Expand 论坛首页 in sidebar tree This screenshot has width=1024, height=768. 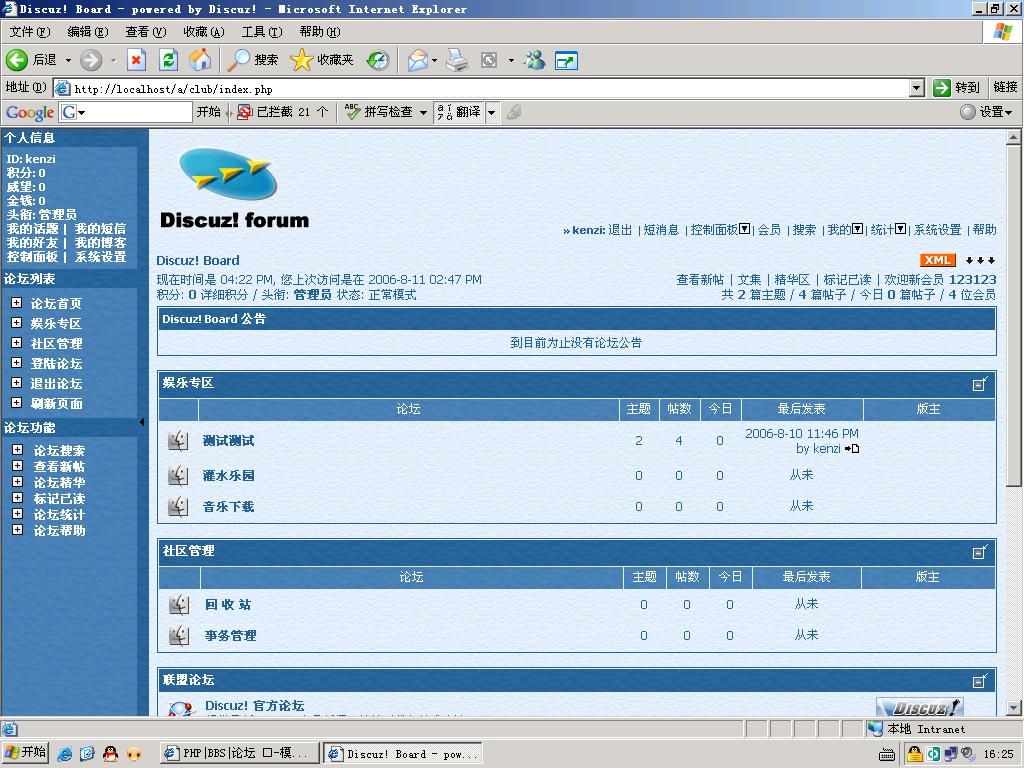[16, 303]
